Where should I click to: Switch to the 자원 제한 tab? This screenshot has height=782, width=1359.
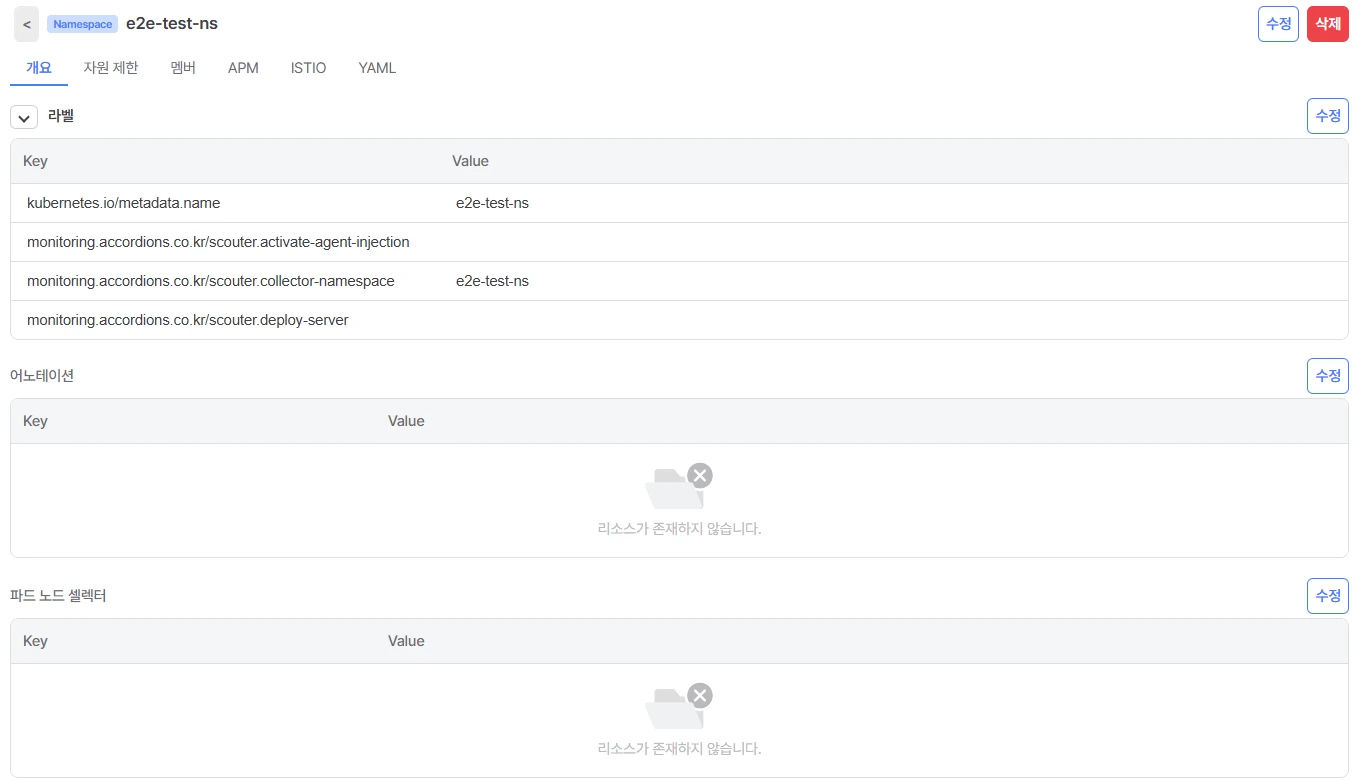111,68
